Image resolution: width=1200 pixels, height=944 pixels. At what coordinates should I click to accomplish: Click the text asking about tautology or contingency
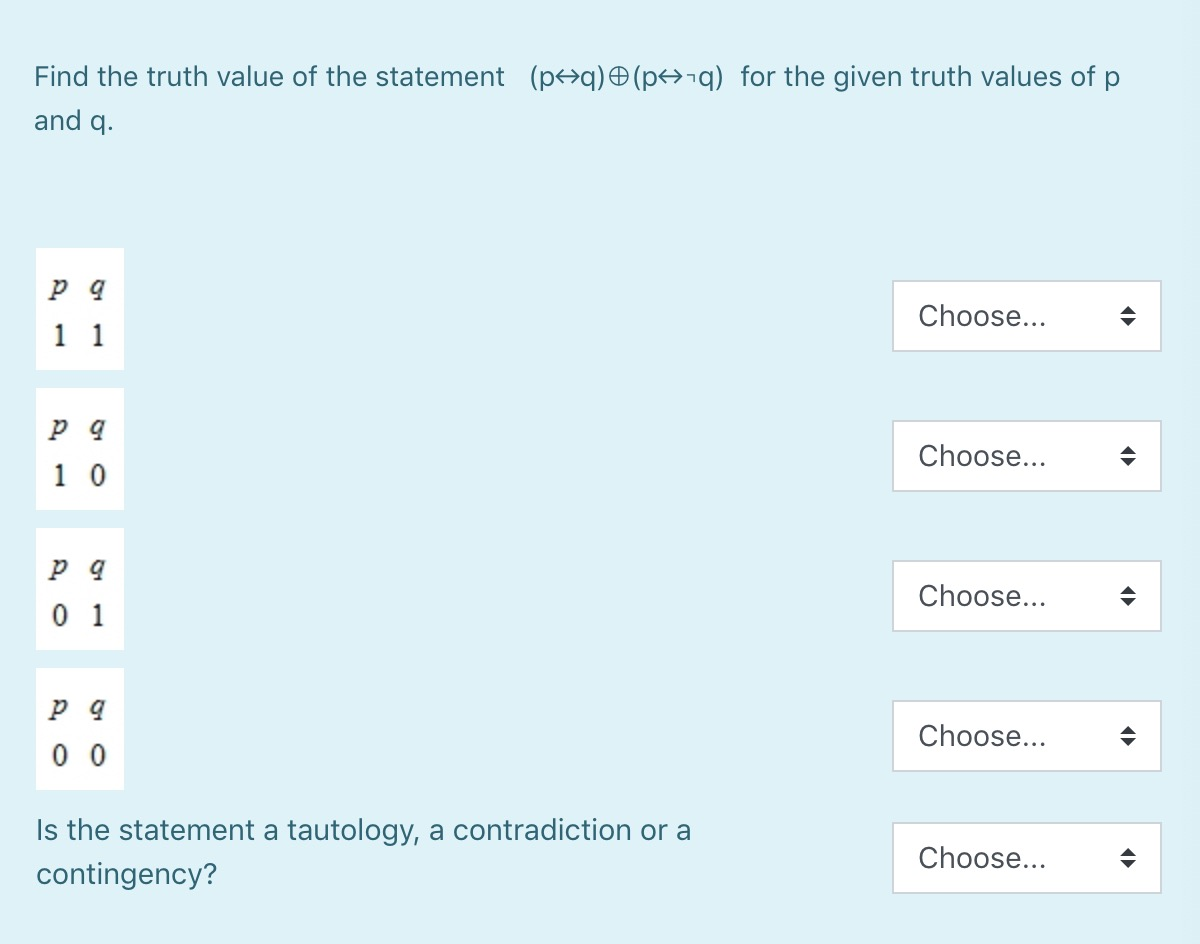(x=363, y=851)
